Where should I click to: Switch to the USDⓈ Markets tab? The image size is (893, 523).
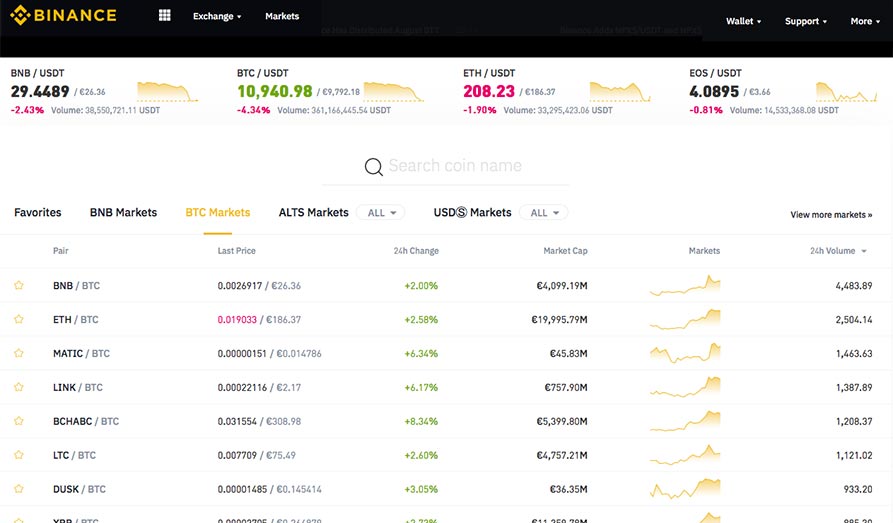(473, 213)
